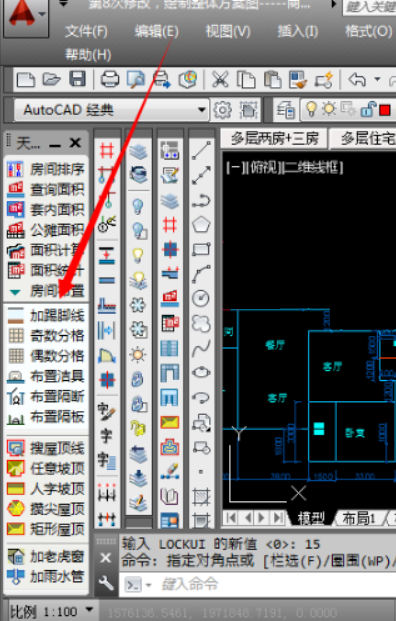Select 布置隔断 command
396x621 pixels.
tap(46, 396)
